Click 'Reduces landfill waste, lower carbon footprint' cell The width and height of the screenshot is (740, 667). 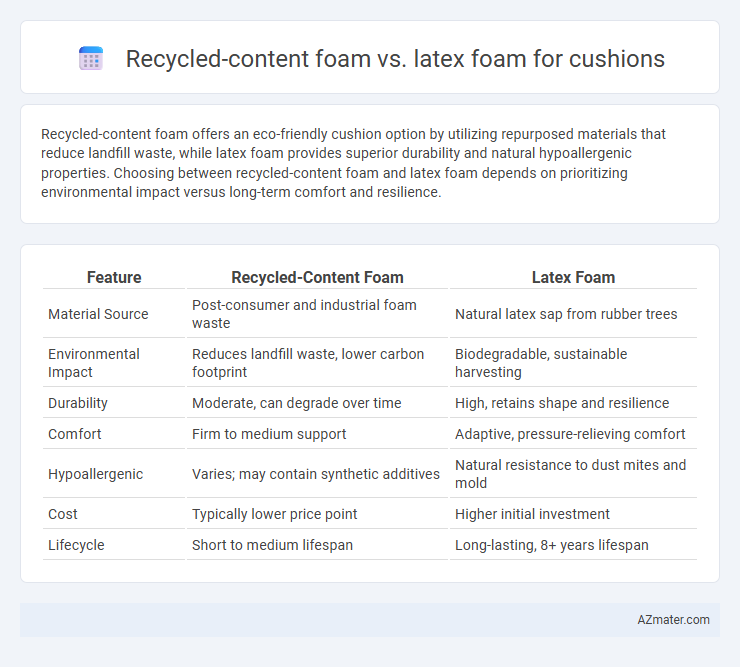coord(317,363)
